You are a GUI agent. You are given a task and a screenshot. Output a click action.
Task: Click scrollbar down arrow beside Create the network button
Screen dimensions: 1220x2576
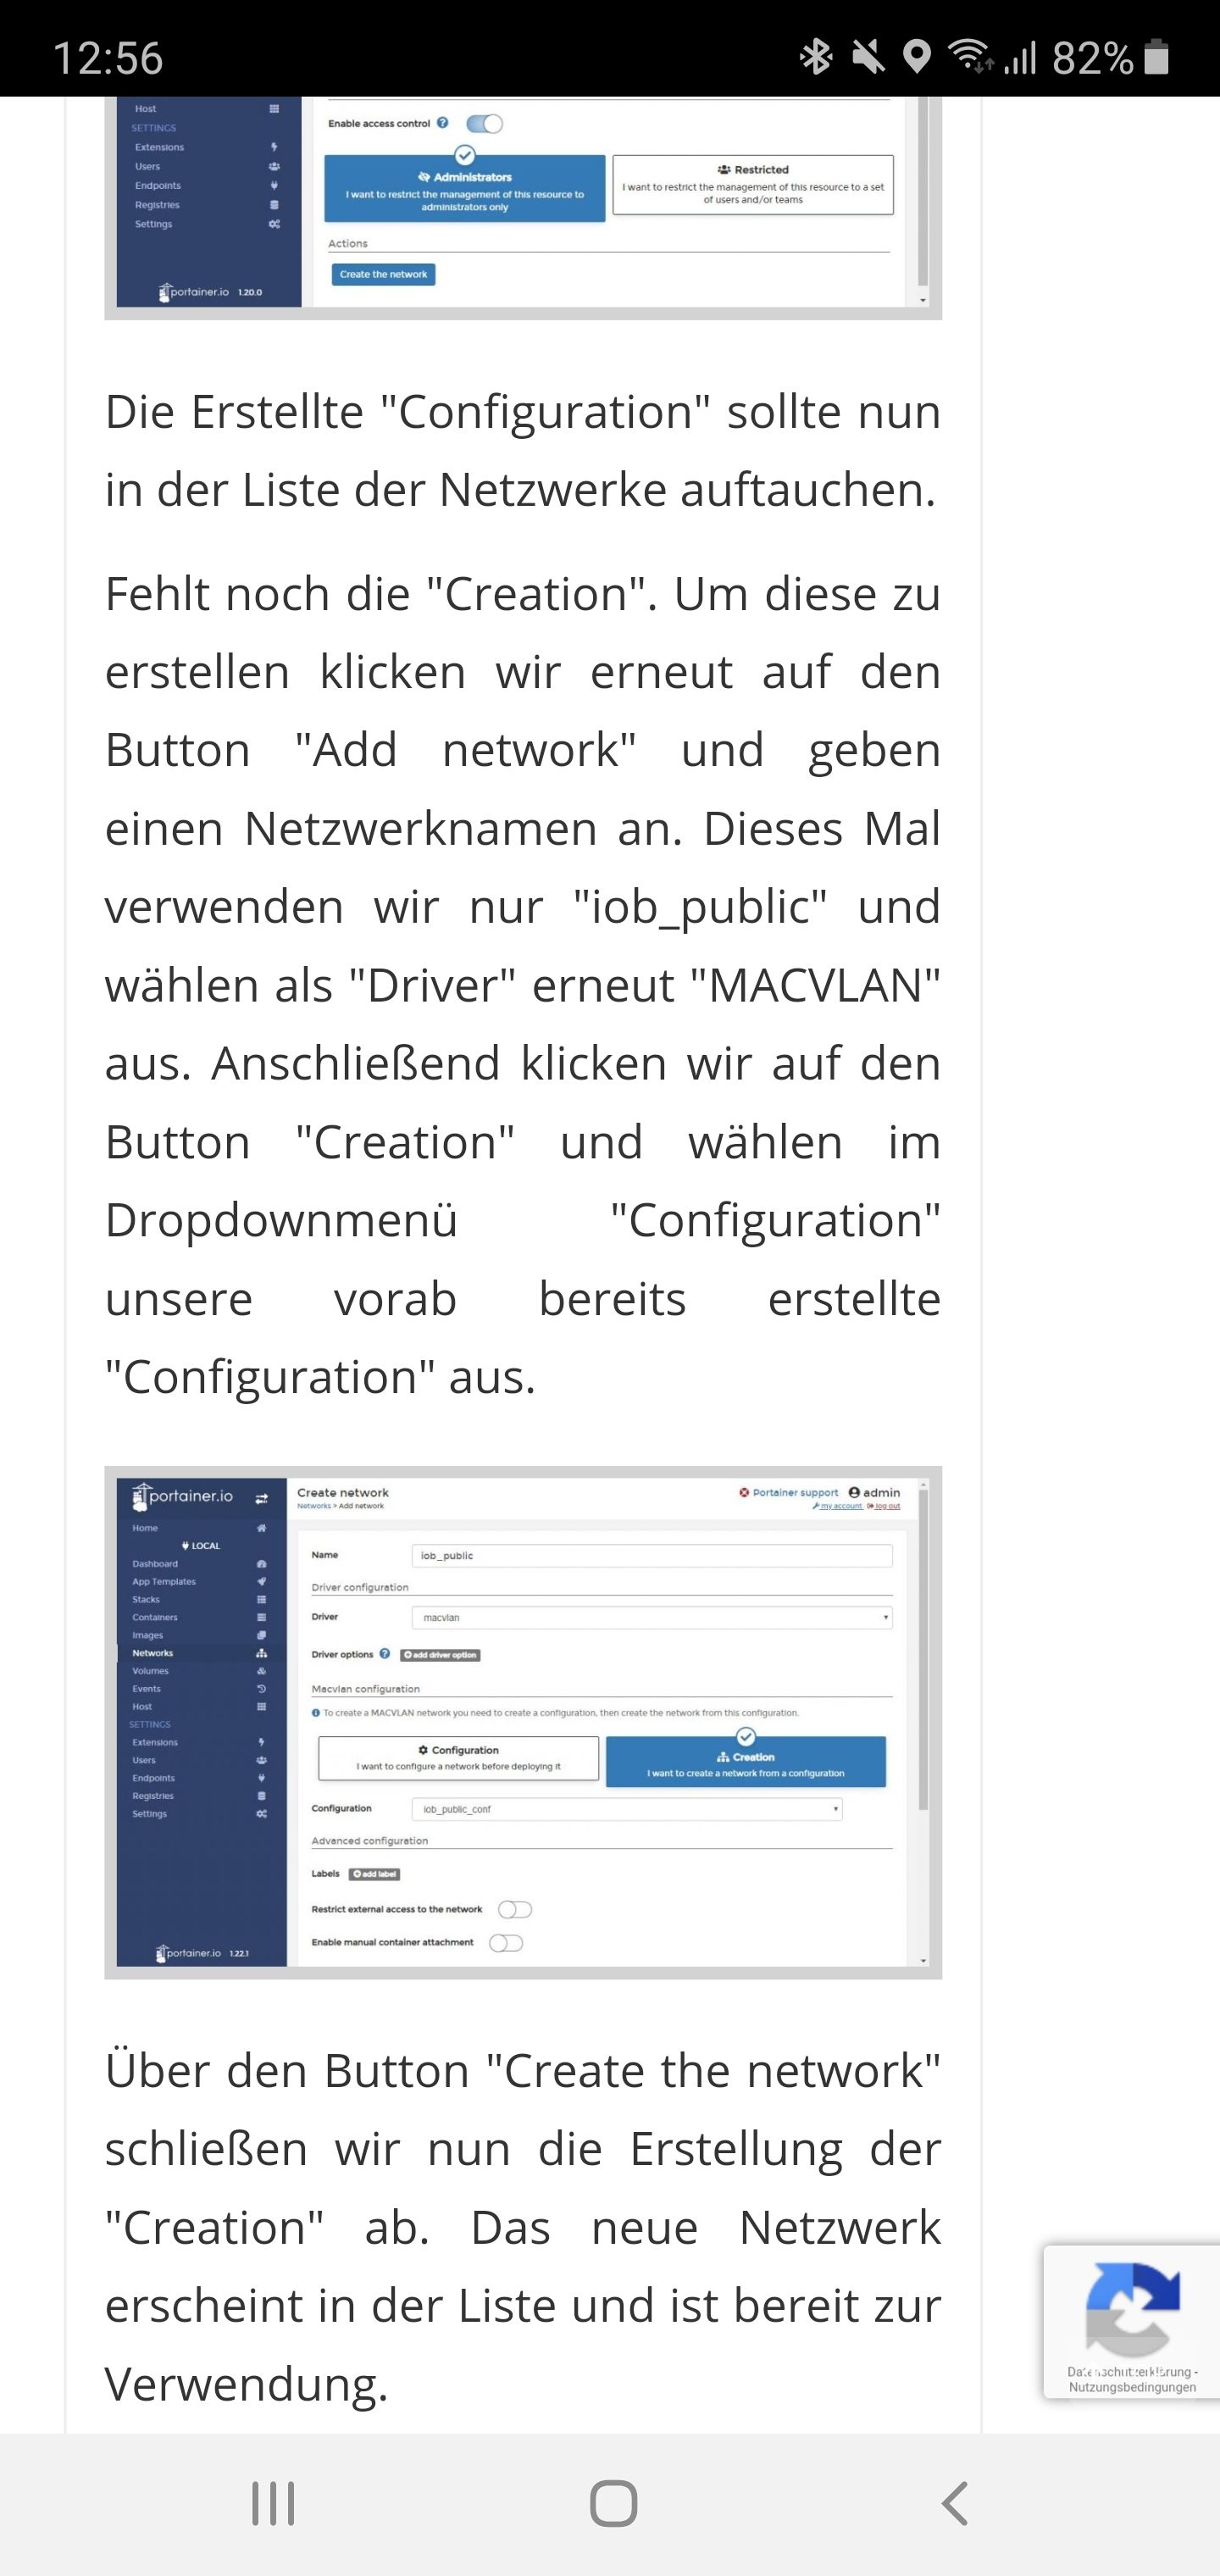tap(923, 300)
